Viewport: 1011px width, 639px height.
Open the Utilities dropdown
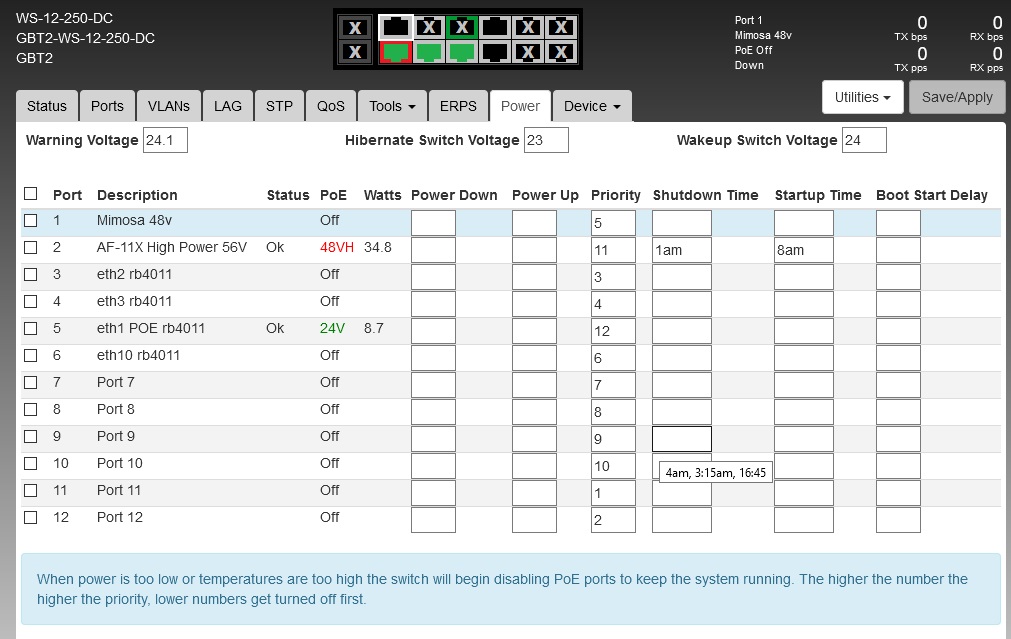[862, 97]
